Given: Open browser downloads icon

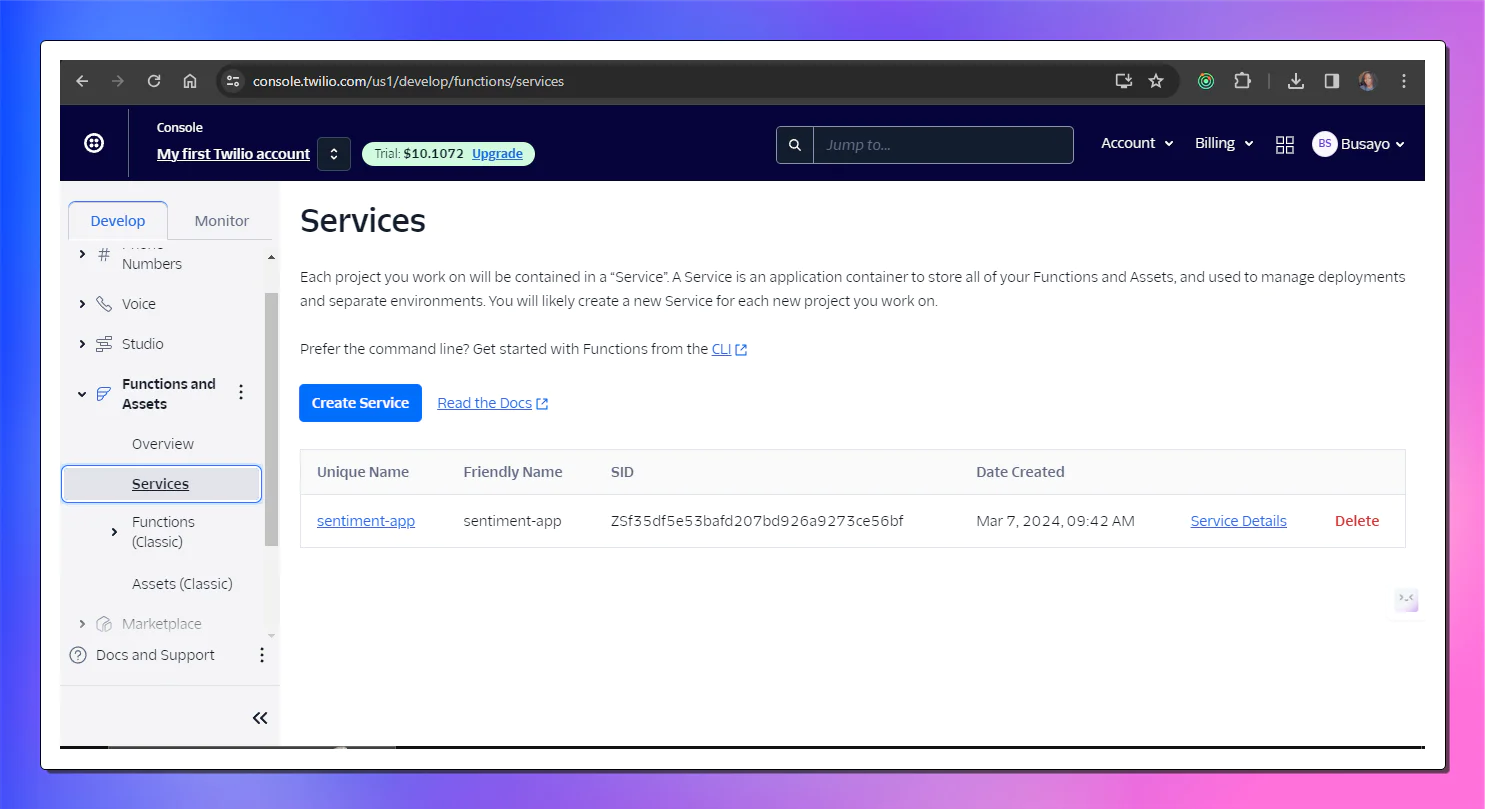Looking at the screenshot, I should tap(1295, 81).
